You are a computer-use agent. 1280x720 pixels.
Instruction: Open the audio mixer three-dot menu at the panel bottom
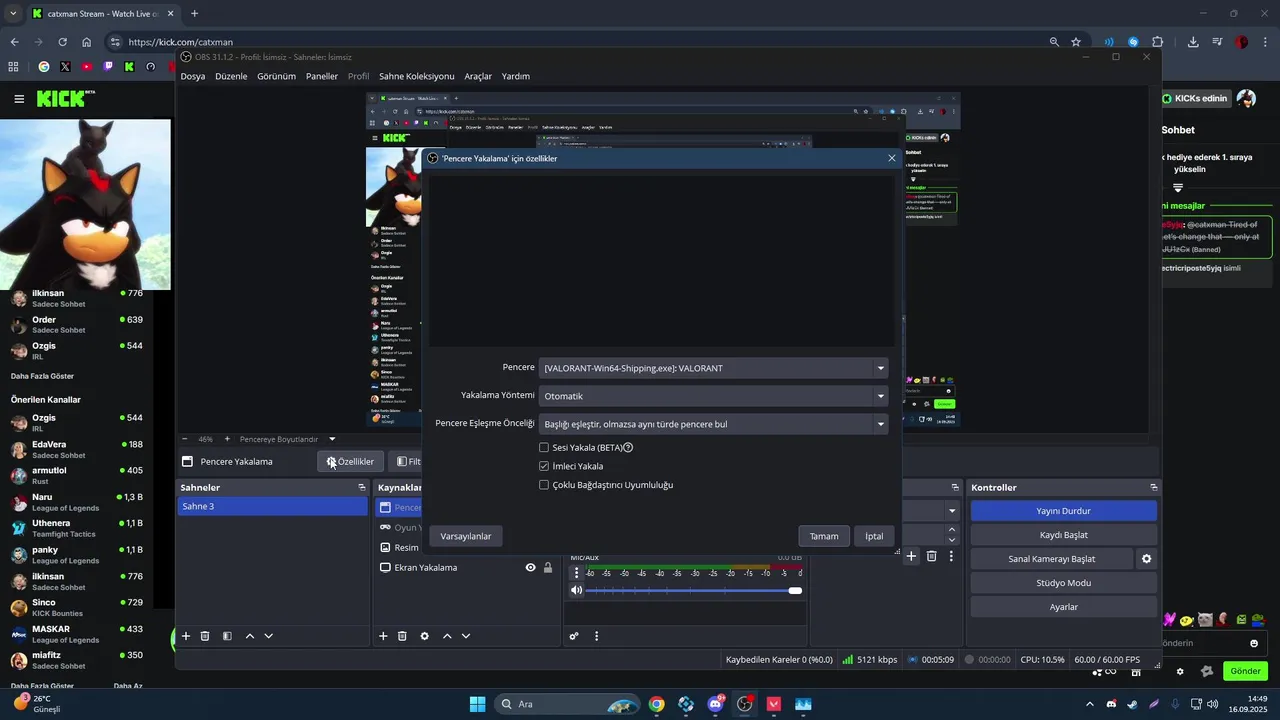597,636
